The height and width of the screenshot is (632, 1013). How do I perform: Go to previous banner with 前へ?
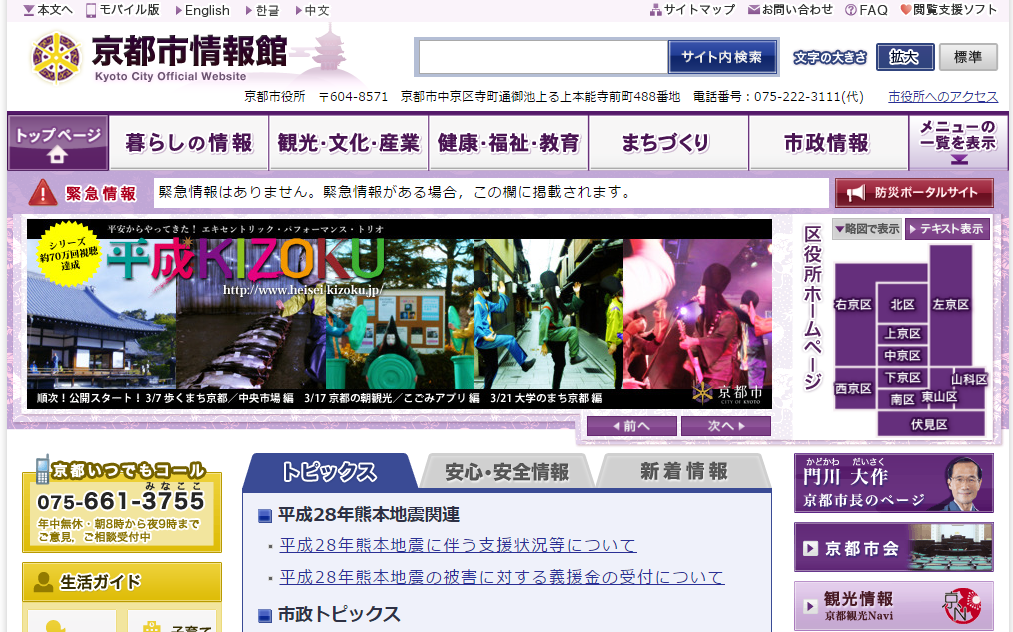[632, 426]
